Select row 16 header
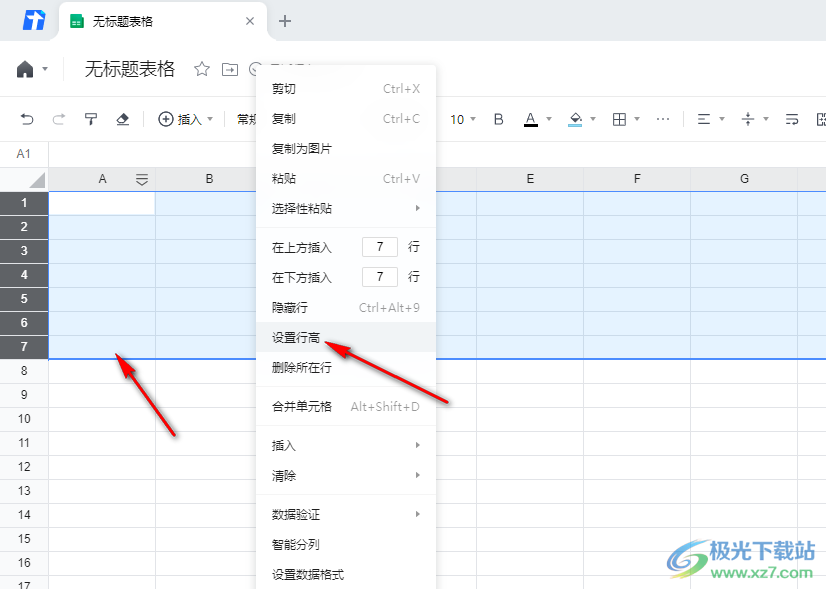 point(24,563)
